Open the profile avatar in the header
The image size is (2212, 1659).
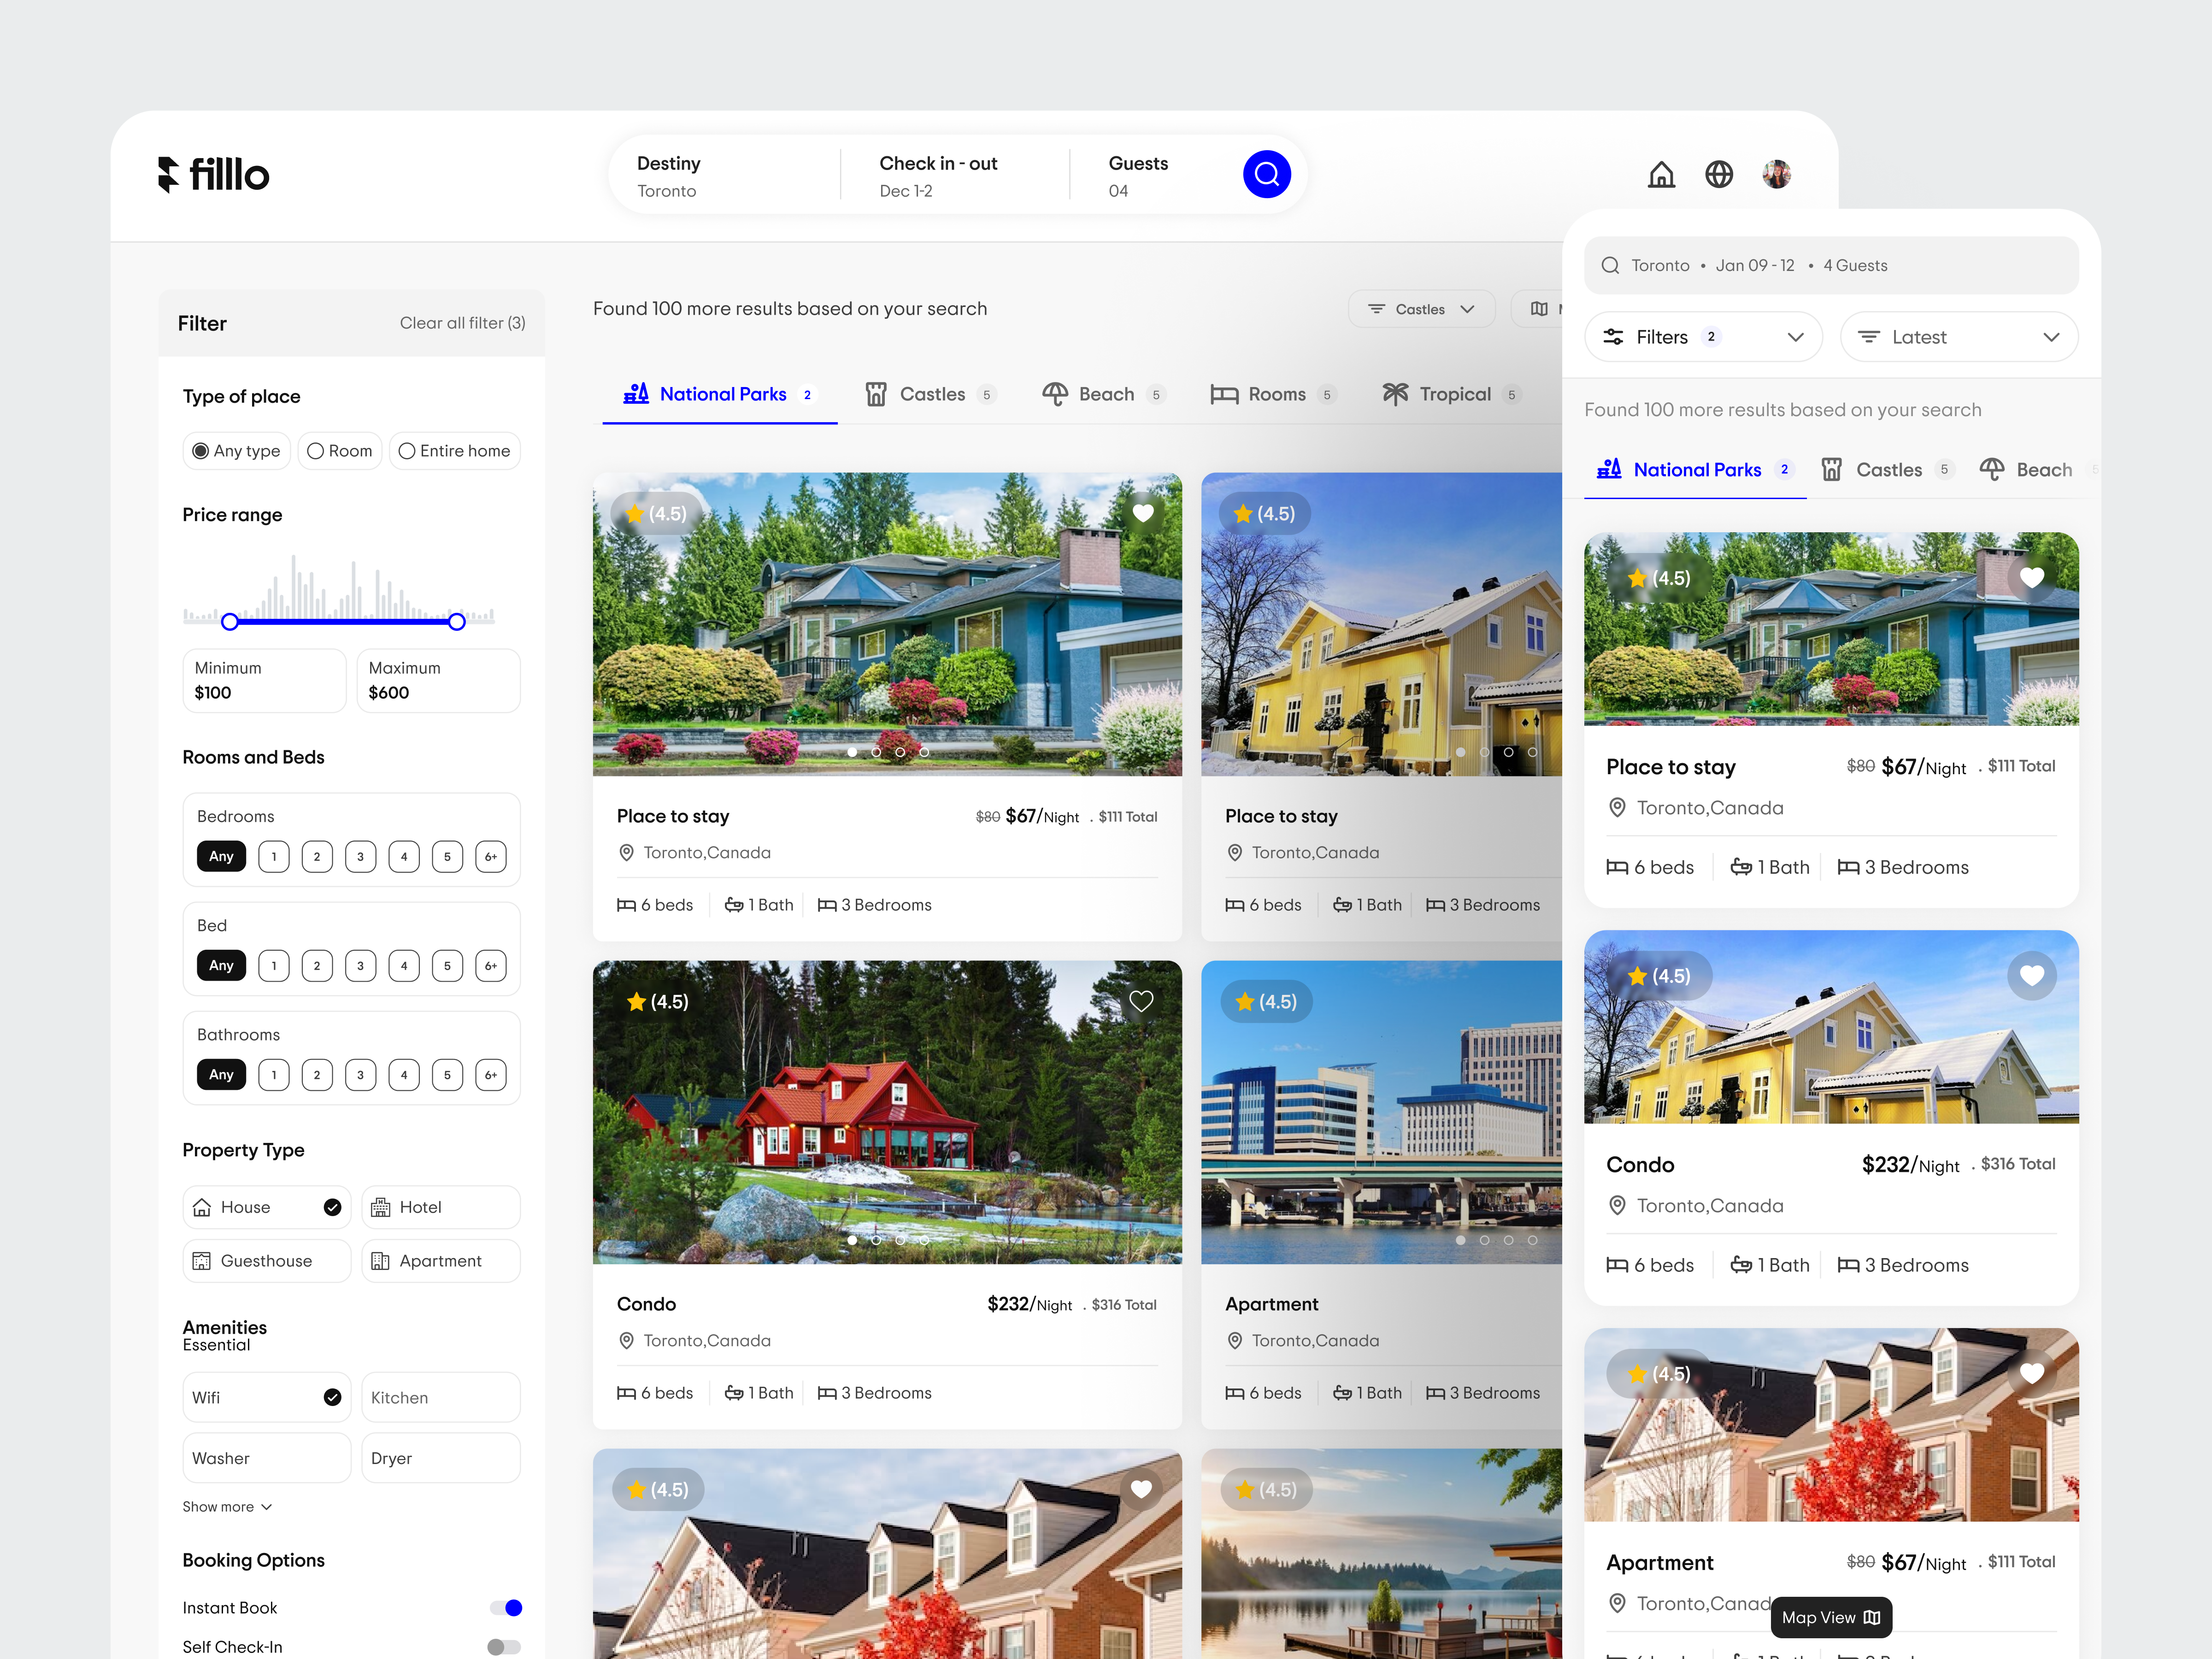[1778, 174]
